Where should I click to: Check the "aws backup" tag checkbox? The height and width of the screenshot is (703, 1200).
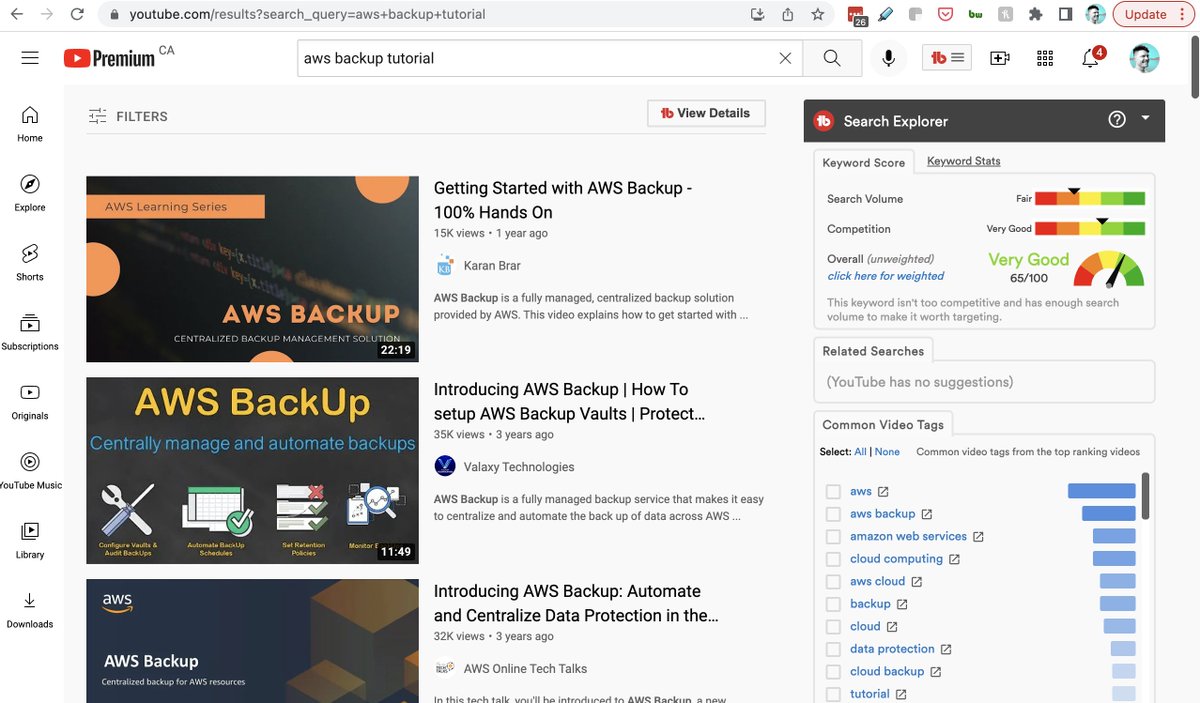click(833, 514)
